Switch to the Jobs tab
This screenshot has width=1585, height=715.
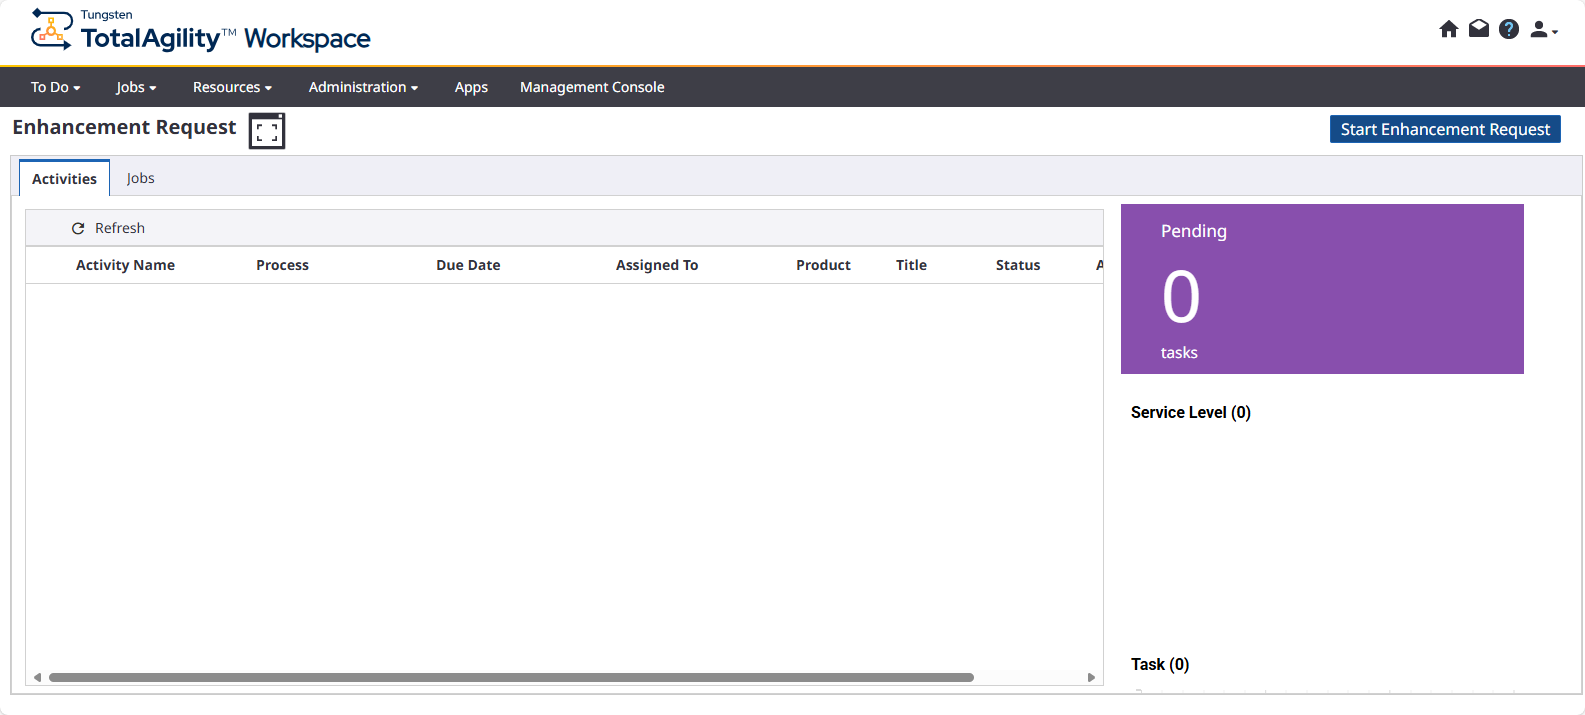(x=140, y=178)
